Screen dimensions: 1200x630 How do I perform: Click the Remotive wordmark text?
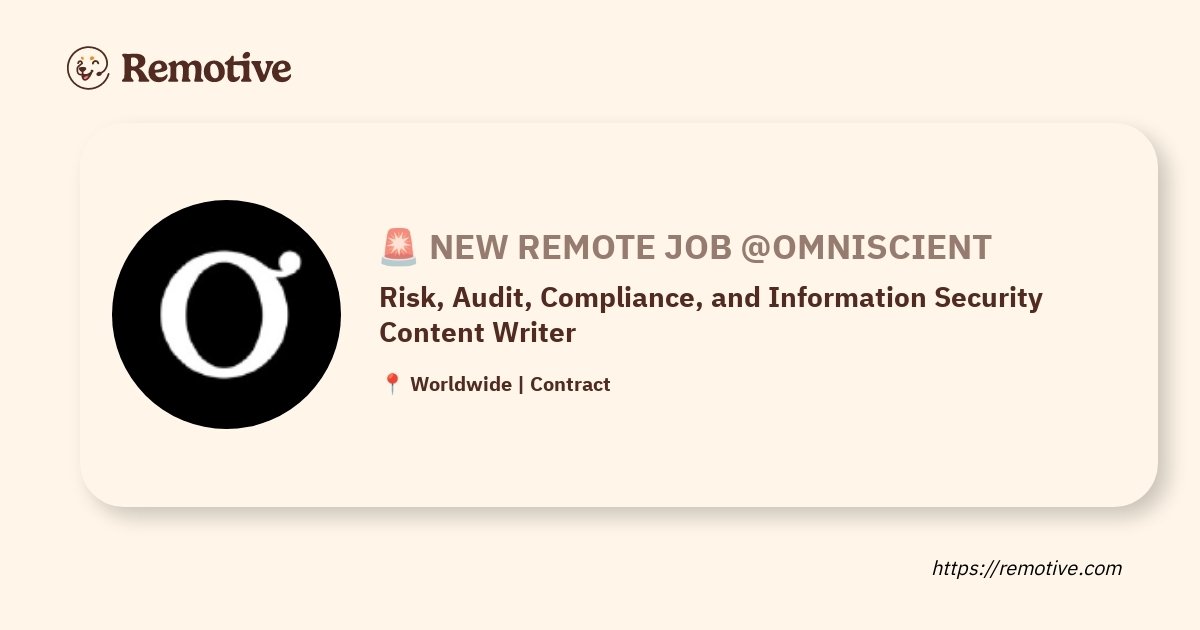pyautogui.click(x=206, y=68)
